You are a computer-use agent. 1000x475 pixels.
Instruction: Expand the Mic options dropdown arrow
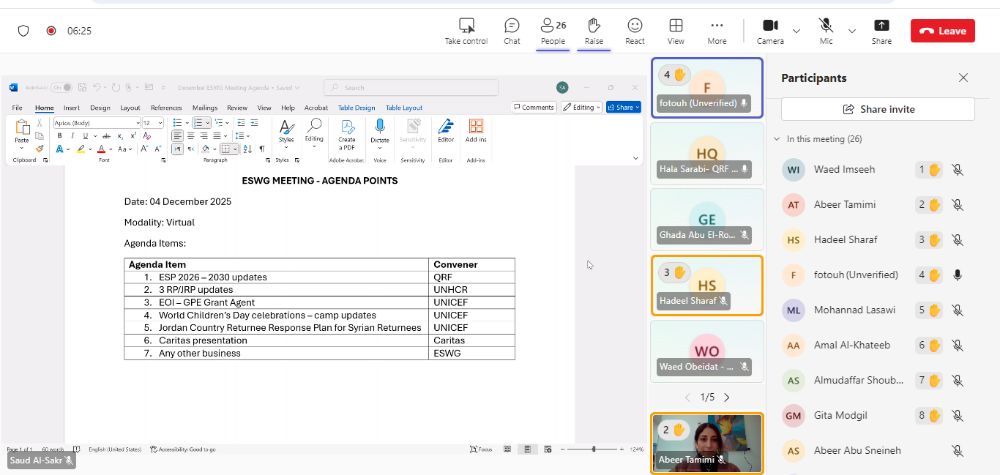pos(852,31)
